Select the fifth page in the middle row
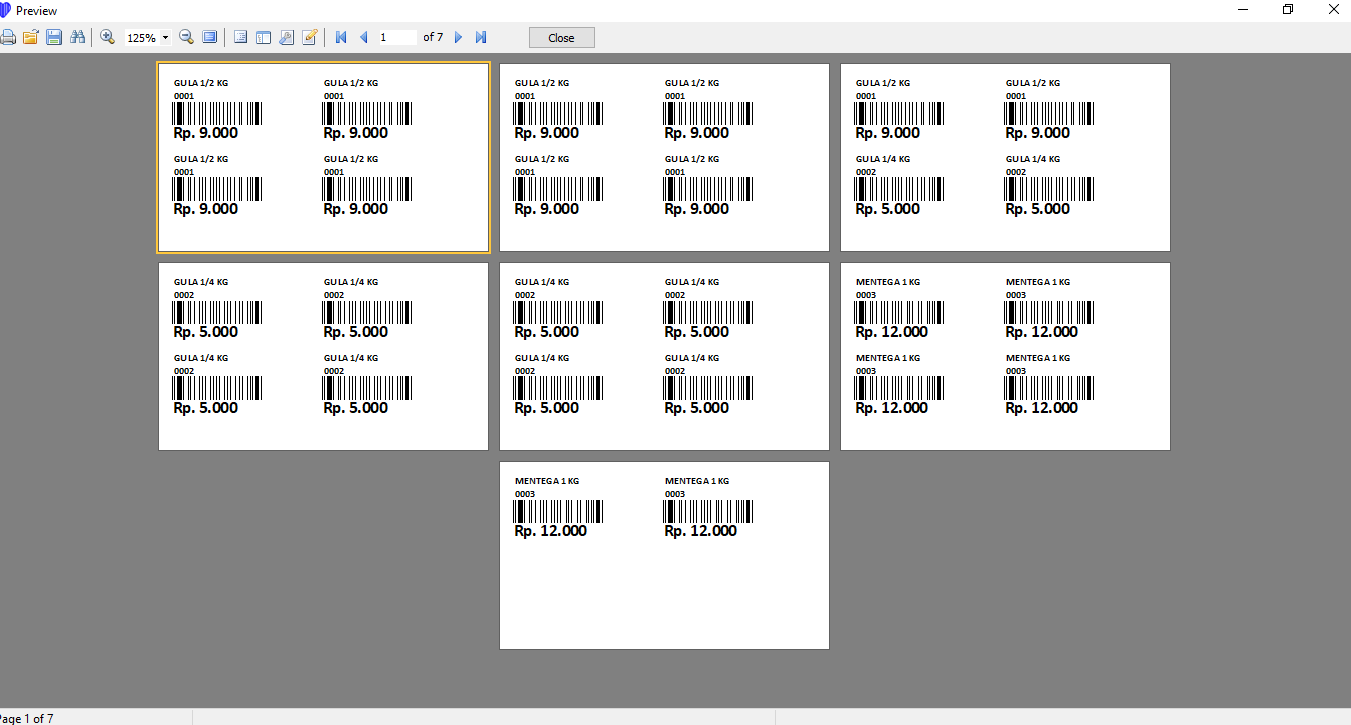The image size is (1351, 725). click(x=664, y=357)
